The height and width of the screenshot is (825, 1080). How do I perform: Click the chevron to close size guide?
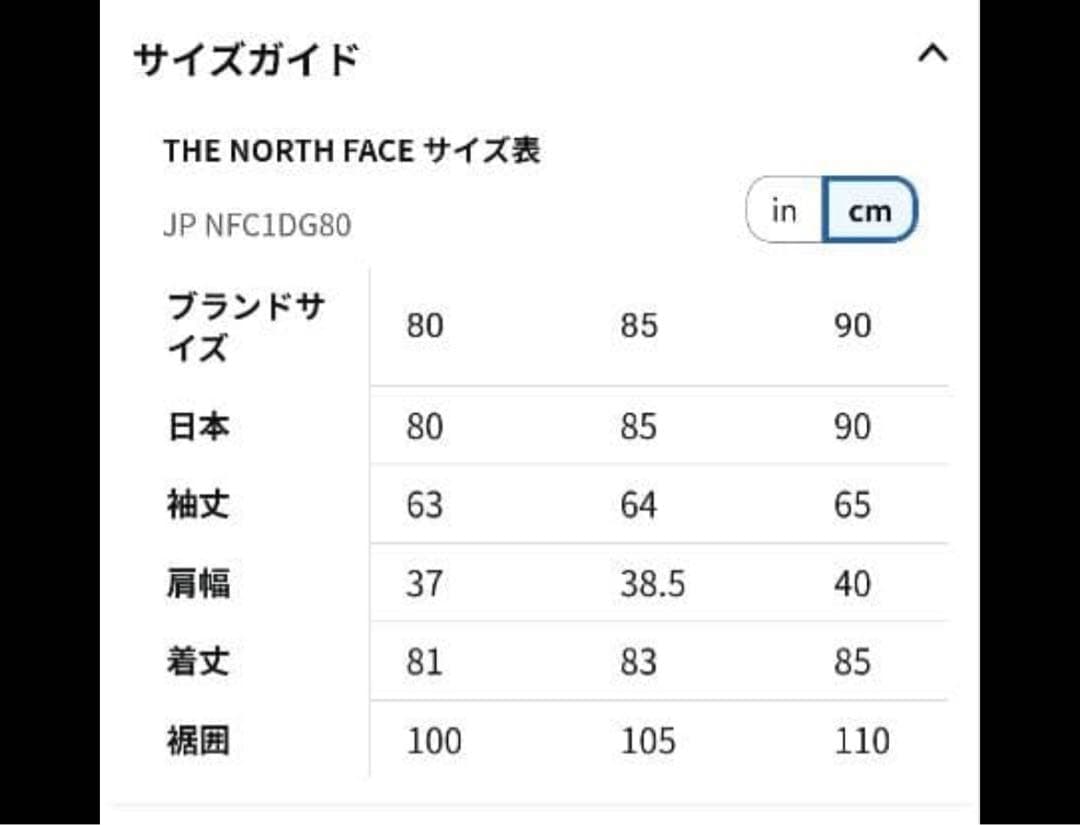[x=932, y=55]
